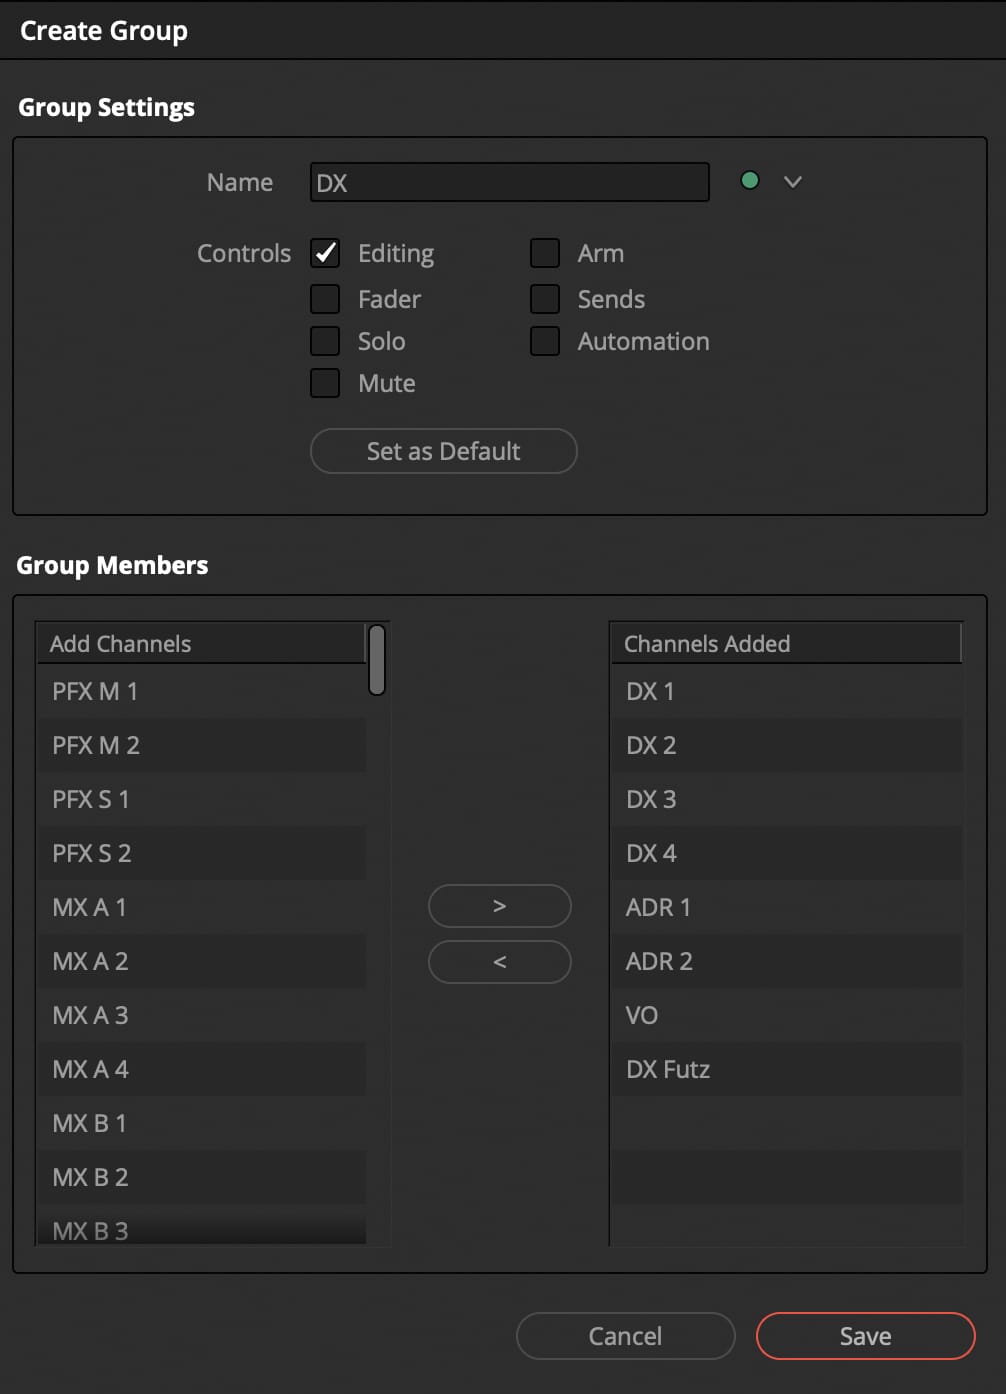Select PFX M 1 in Add Channels

click(200, 691)
